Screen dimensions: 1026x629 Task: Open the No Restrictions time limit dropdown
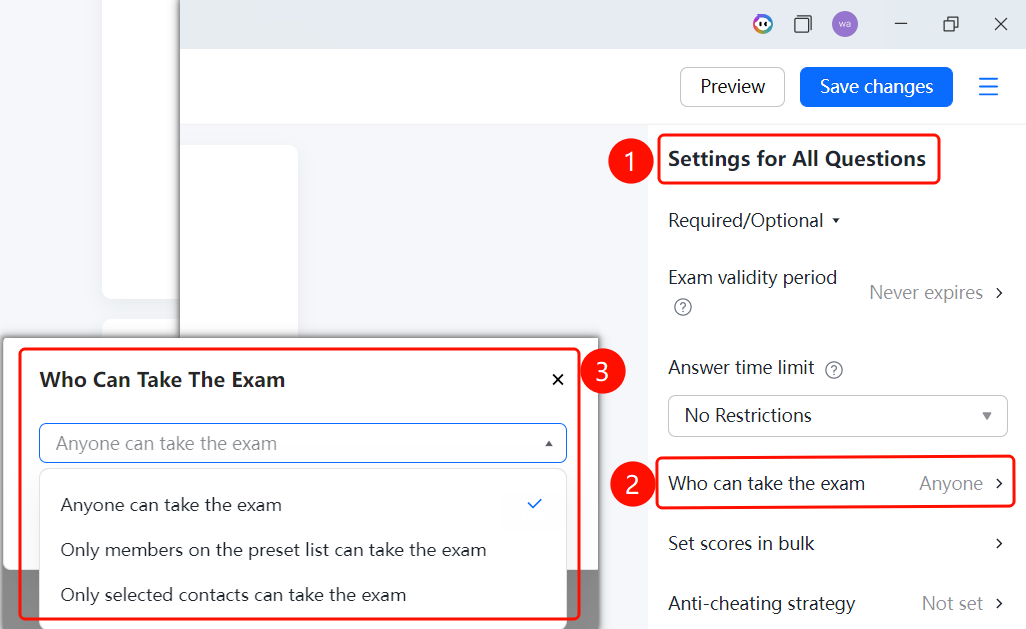(x=838, y=416)
